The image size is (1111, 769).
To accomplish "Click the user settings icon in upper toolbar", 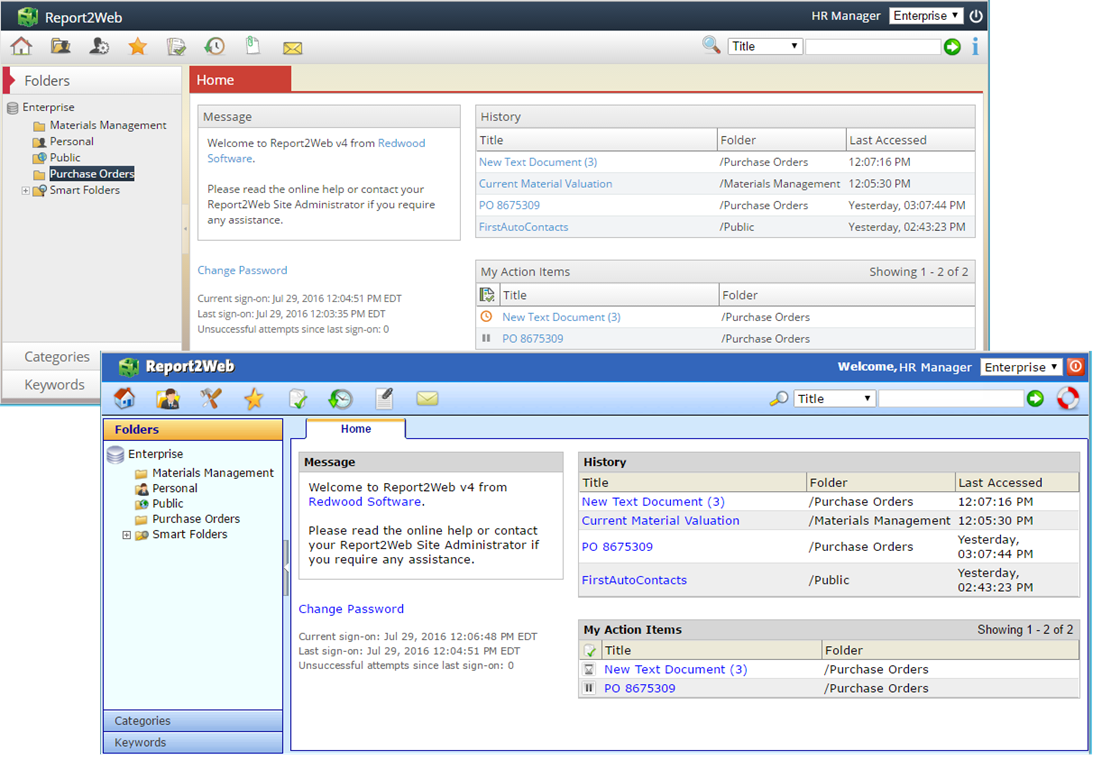I will (x=99, y=46).
